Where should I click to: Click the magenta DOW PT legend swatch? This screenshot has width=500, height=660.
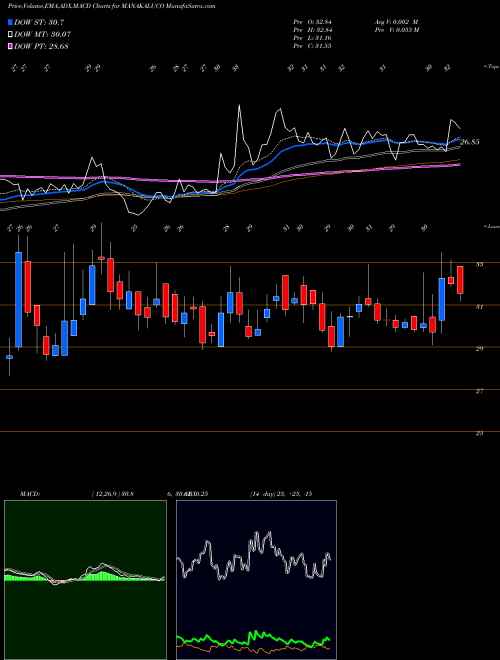10,46
